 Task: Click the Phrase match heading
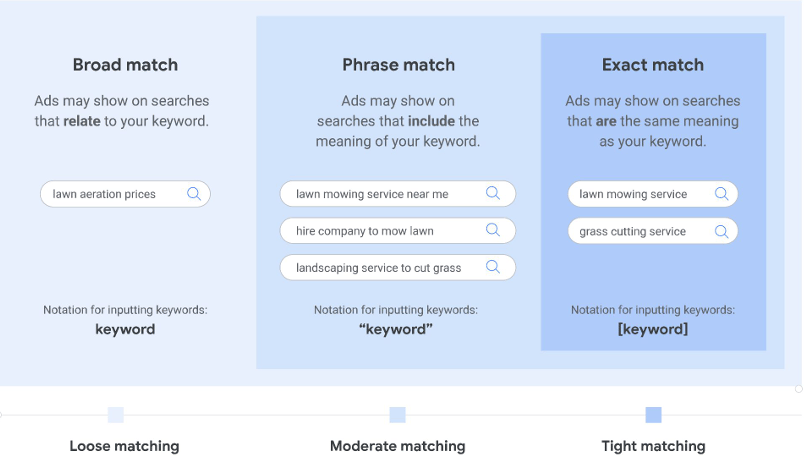pyautogui.click(x=398, y=65)
